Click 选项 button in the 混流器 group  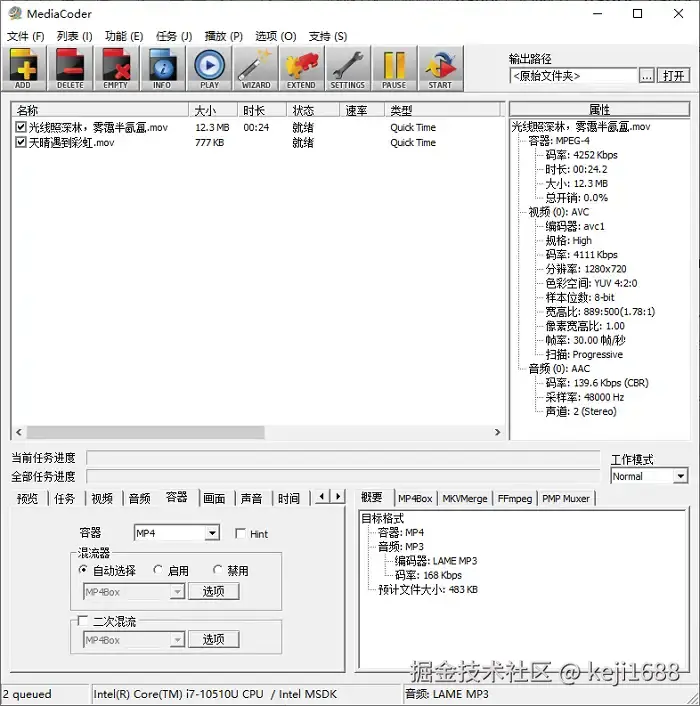(x=213, y=591)
